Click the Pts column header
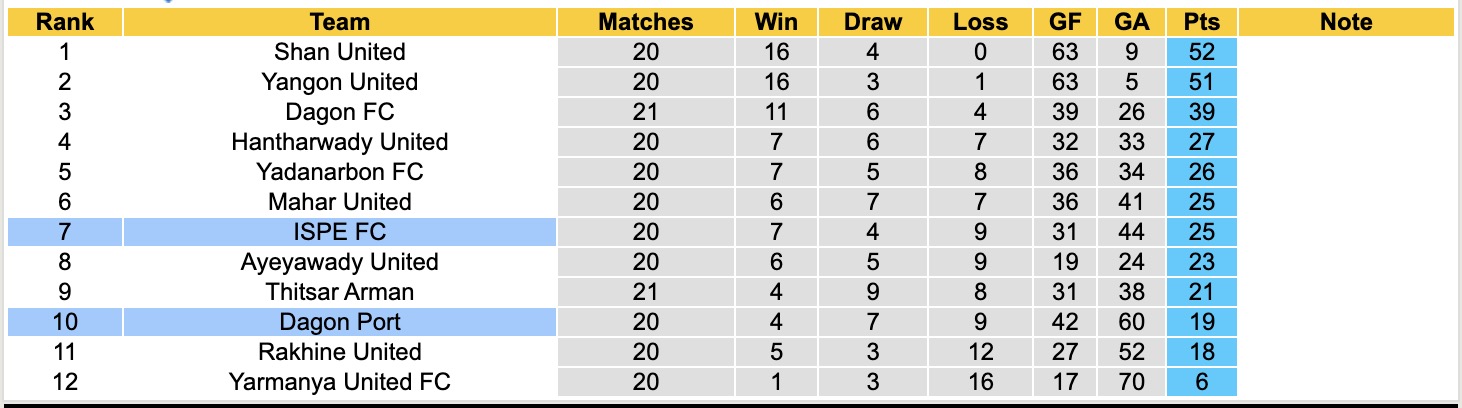 click(1201, 22)
